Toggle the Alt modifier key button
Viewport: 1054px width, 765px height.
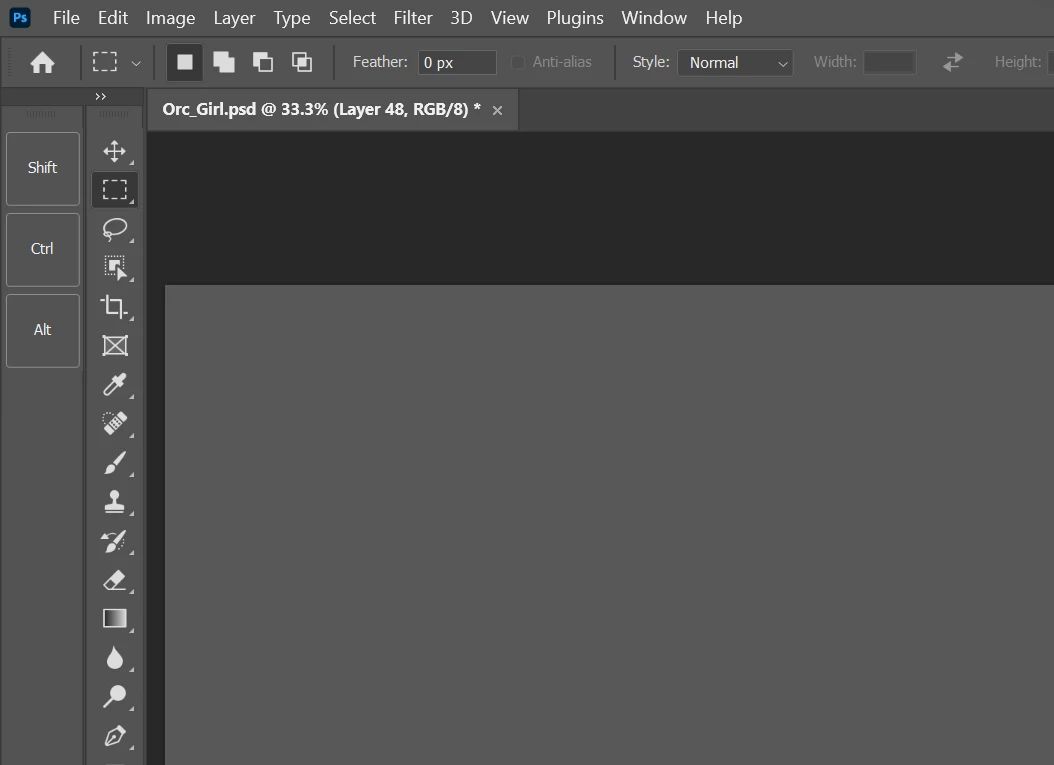point(43,331)
